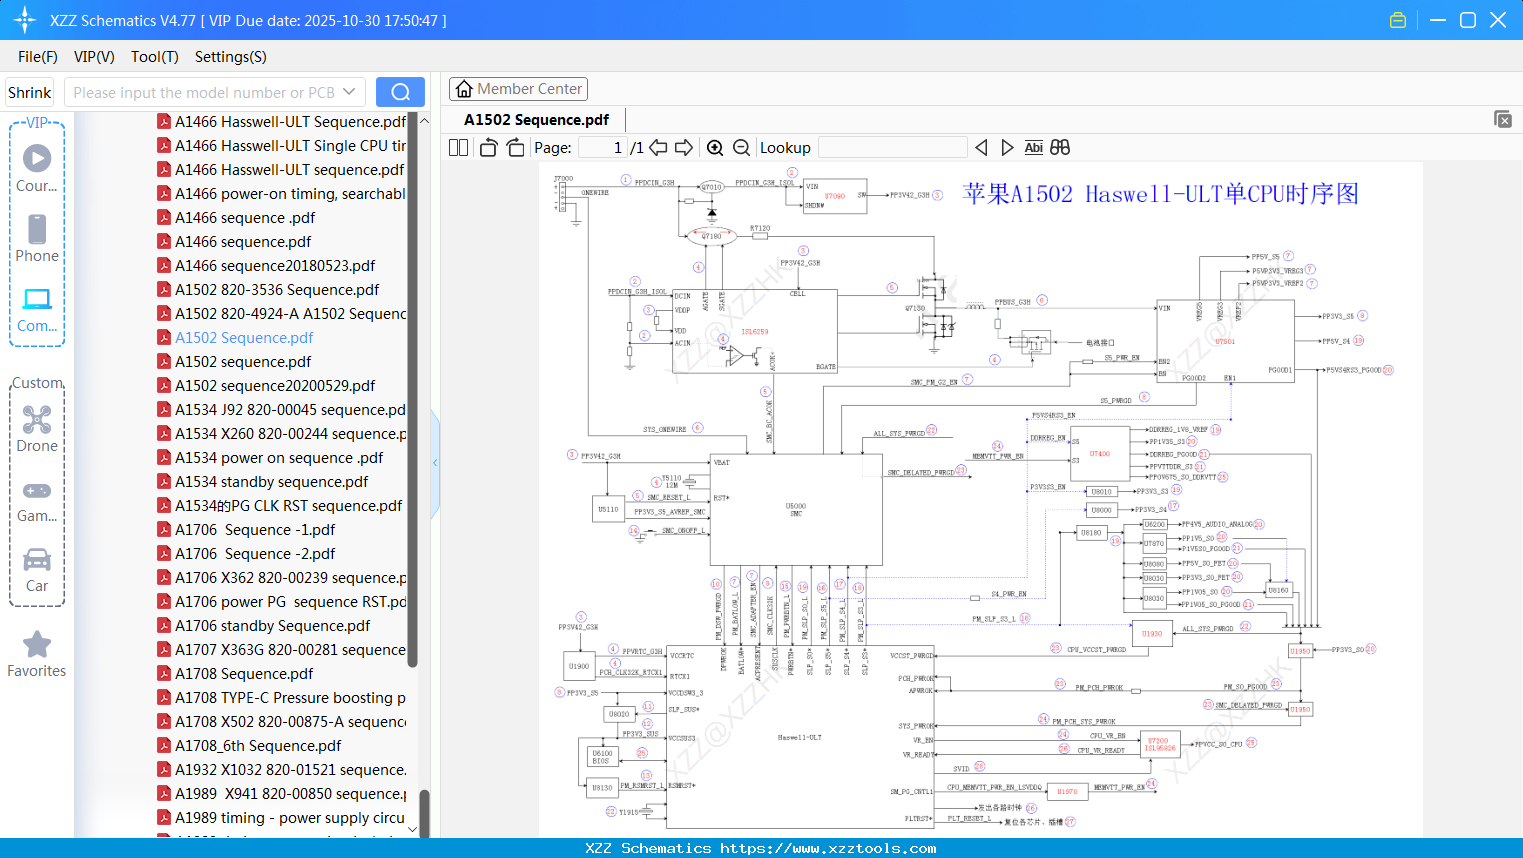Select the Computer category icon
The width and height of the screenshot is (1523, 858).
point(37,299)
